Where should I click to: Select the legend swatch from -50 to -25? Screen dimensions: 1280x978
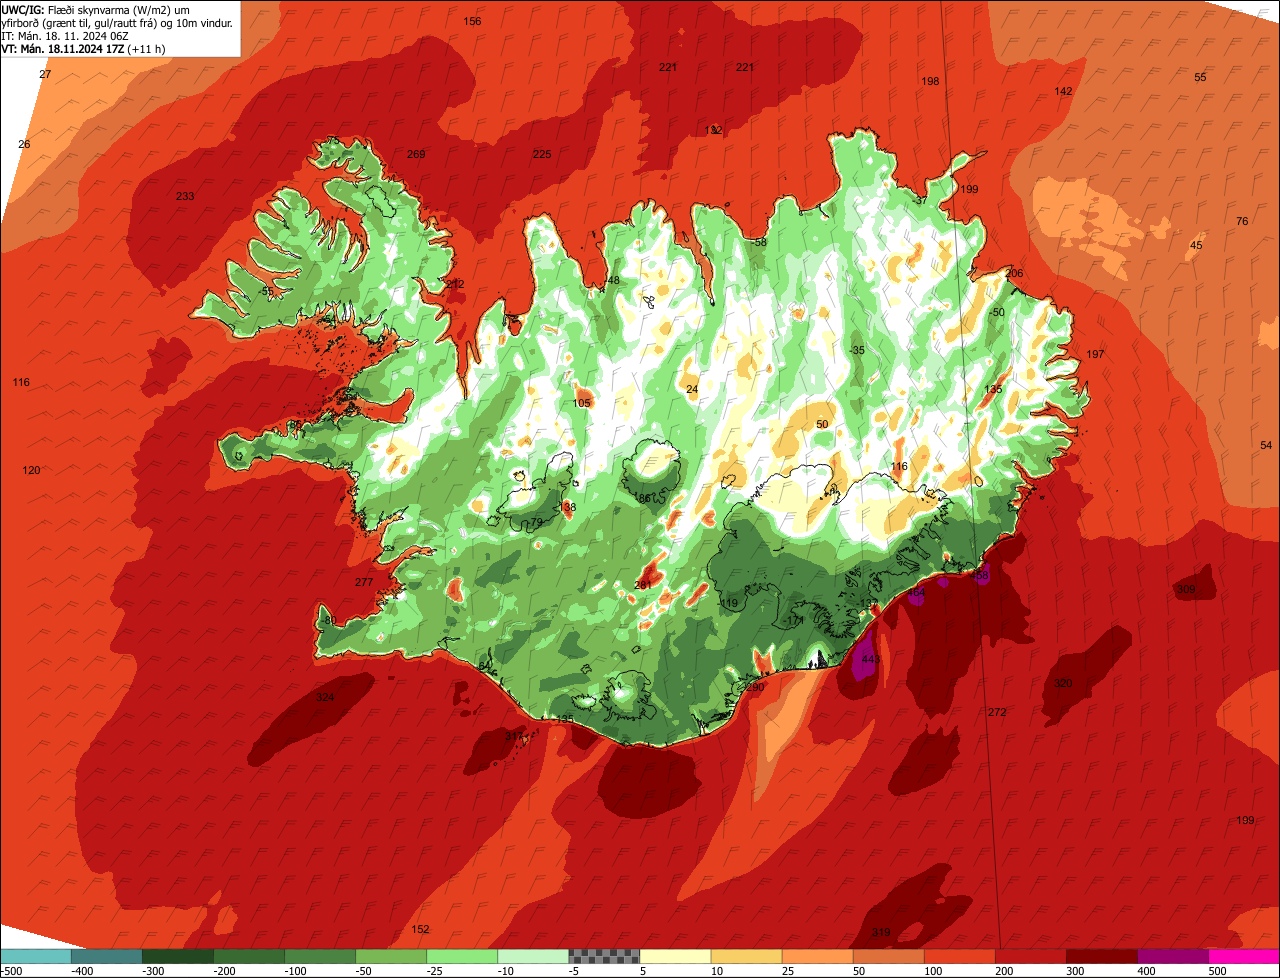pyautogui.click(x=391, y=956)
